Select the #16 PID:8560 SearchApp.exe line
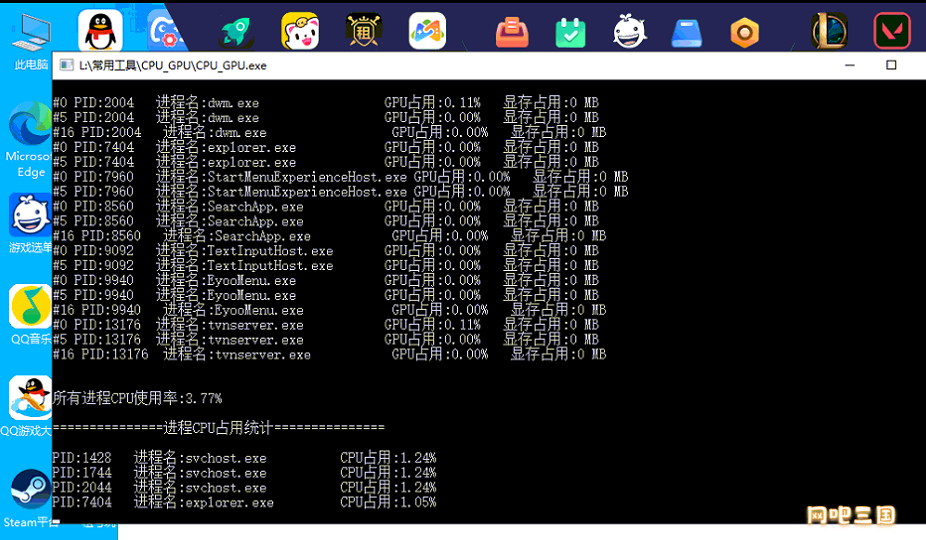This screenshot has width=926, height=540. [330, 236]
